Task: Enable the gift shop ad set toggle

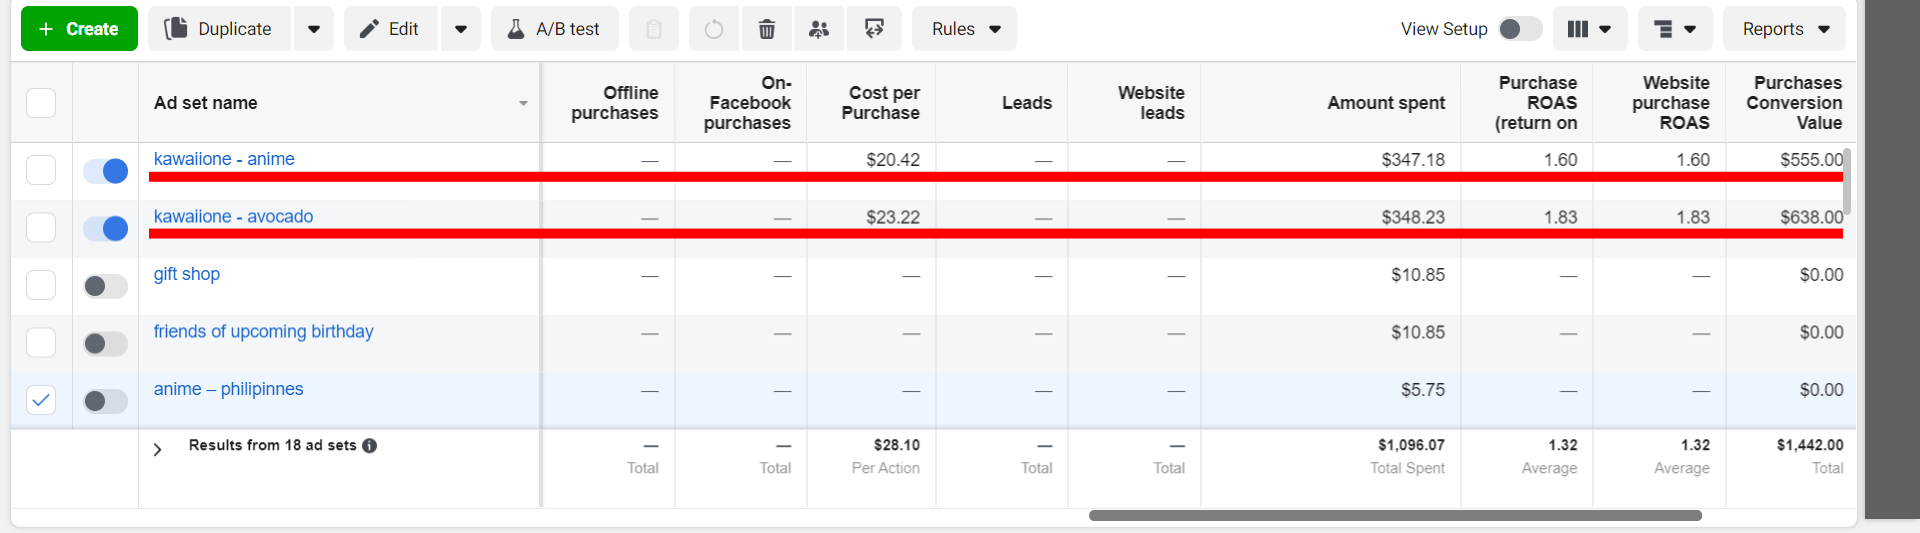Action: tap(106, 287)
